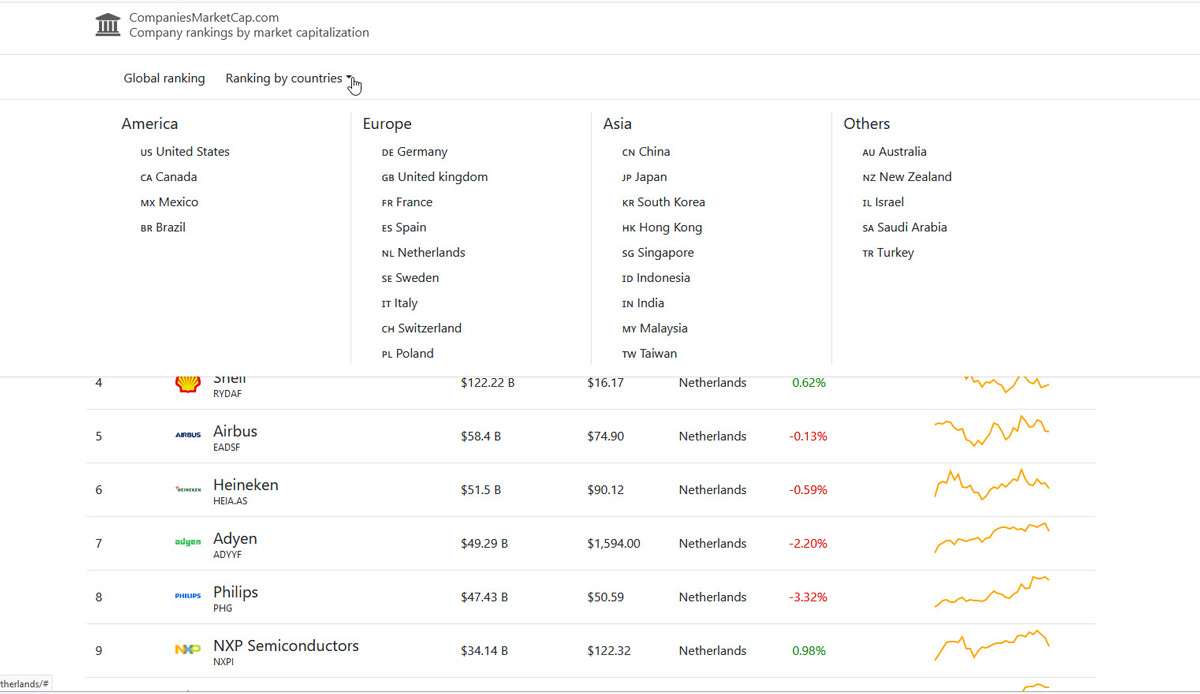1200x694 pixels.
Task: Click the Airbus logo icon
Action: click(x=188, y=436)
